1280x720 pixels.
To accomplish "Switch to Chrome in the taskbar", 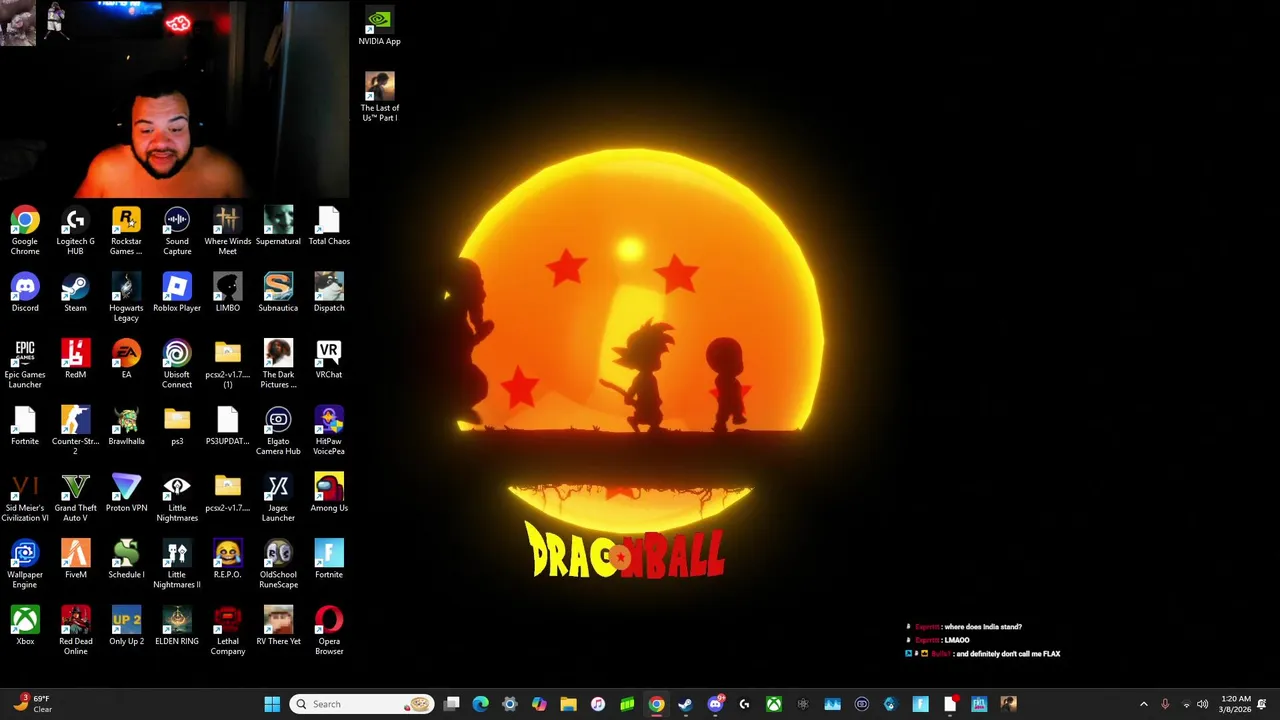I will click(656, 704).
